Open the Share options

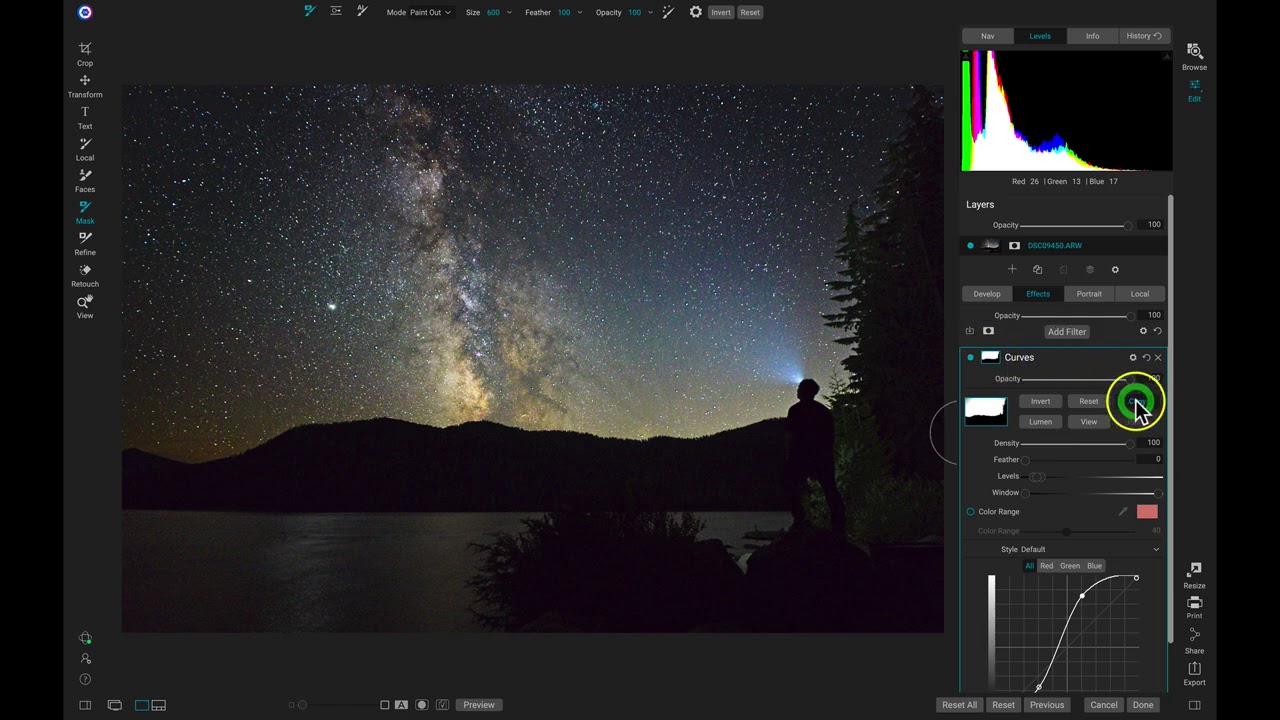tap(1194, 641)
